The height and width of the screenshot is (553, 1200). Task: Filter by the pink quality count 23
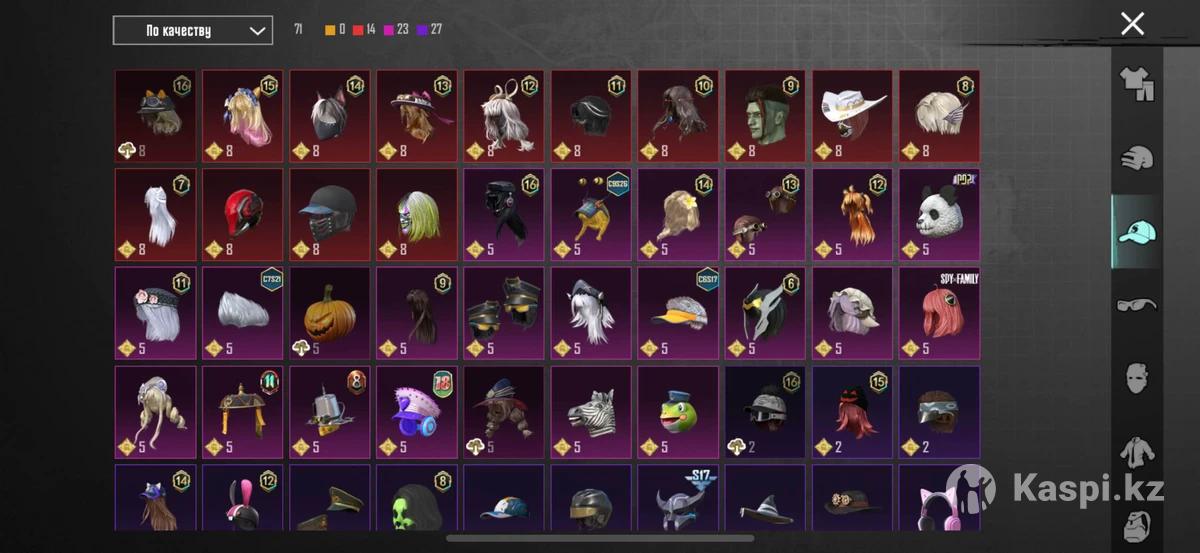click(x=396, y=30)
